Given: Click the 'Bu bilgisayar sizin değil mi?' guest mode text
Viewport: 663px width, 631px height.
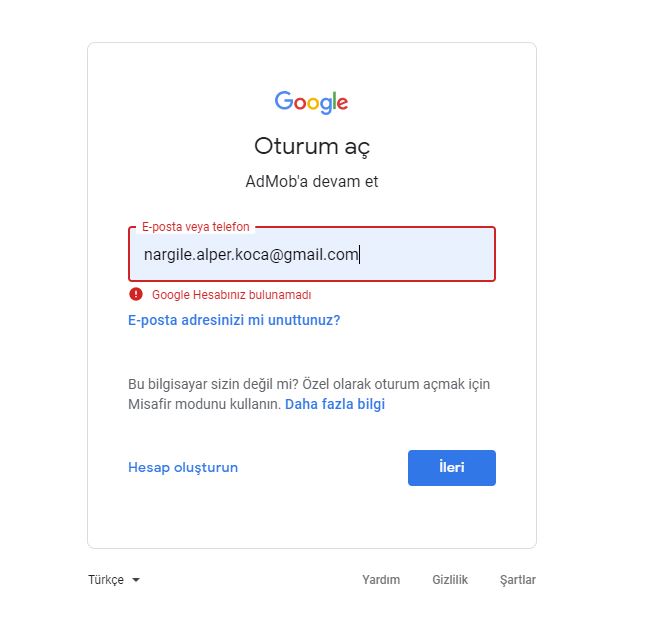Looking at the screenshot, I should tap(214, 384).
